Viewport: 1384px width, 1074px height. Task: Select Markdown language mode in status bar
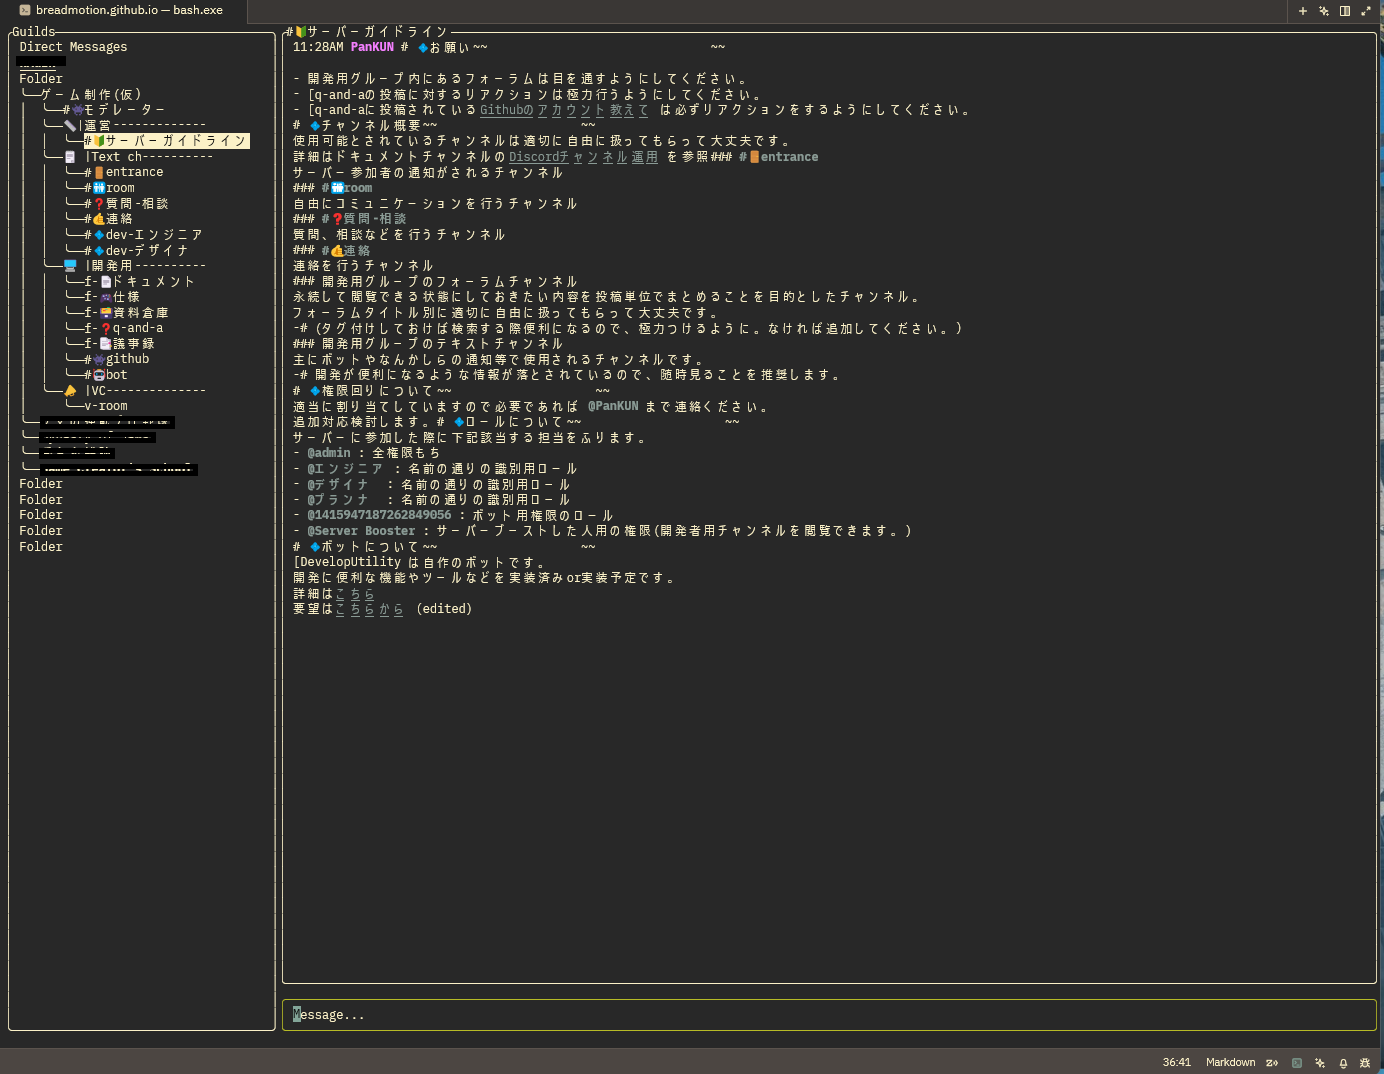coord(1230,1063)
